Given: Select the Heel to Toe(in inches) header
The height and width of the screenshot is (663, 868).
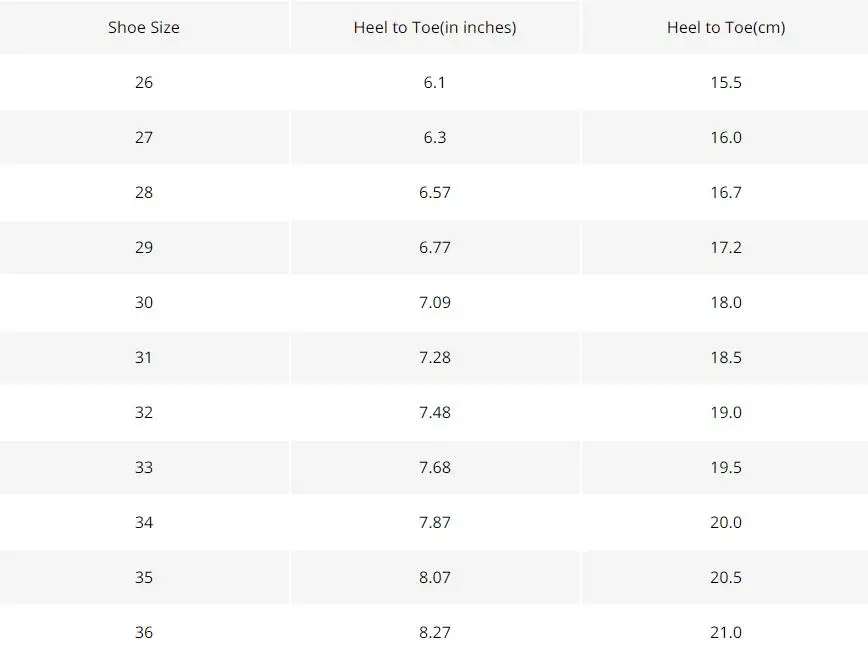Looking at the screenshot, I should pos(435,27).
